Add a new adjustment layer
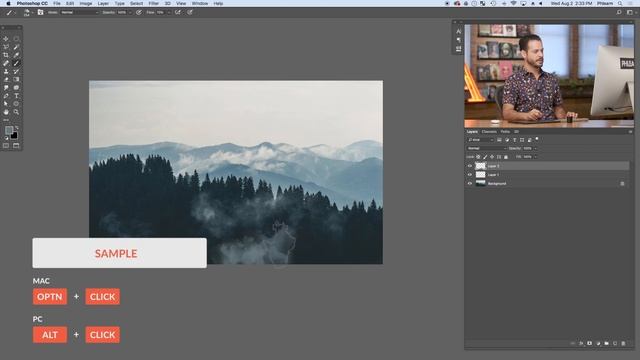The height and width of the screenshot is (360, 640). pos(598,344)
